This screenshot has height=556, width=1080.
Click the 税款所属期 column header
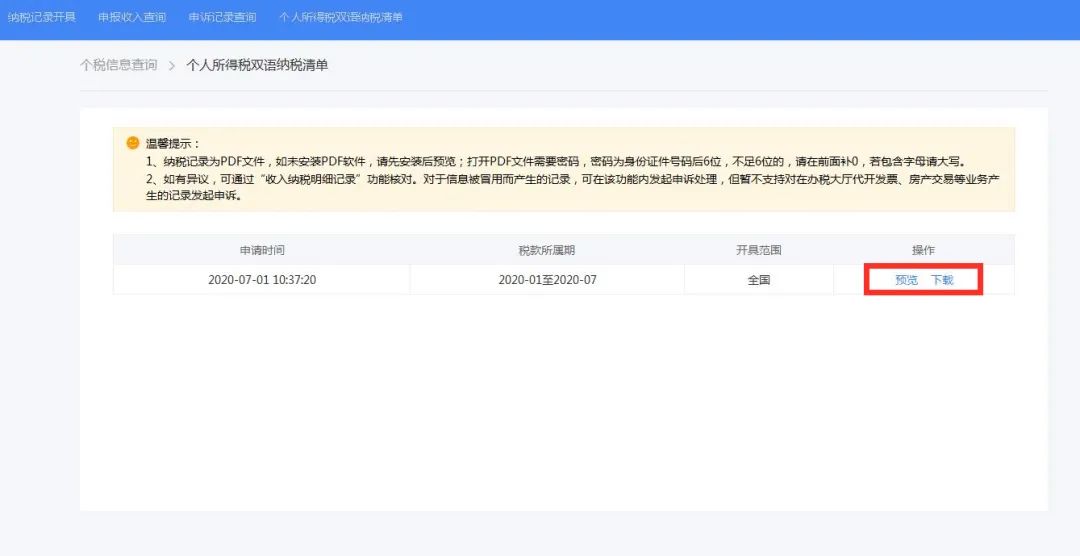tap(547, 250)
